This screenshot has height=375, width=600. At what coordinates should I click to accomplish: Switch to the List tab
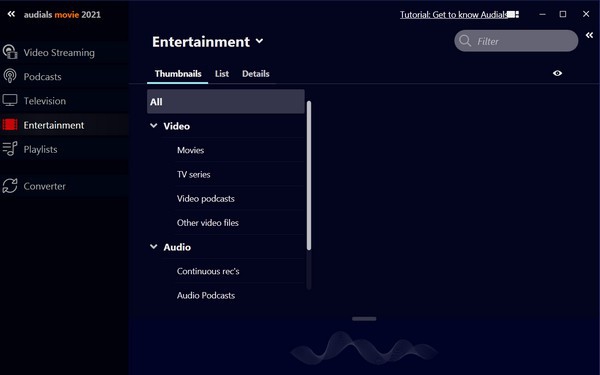[222, 73]
